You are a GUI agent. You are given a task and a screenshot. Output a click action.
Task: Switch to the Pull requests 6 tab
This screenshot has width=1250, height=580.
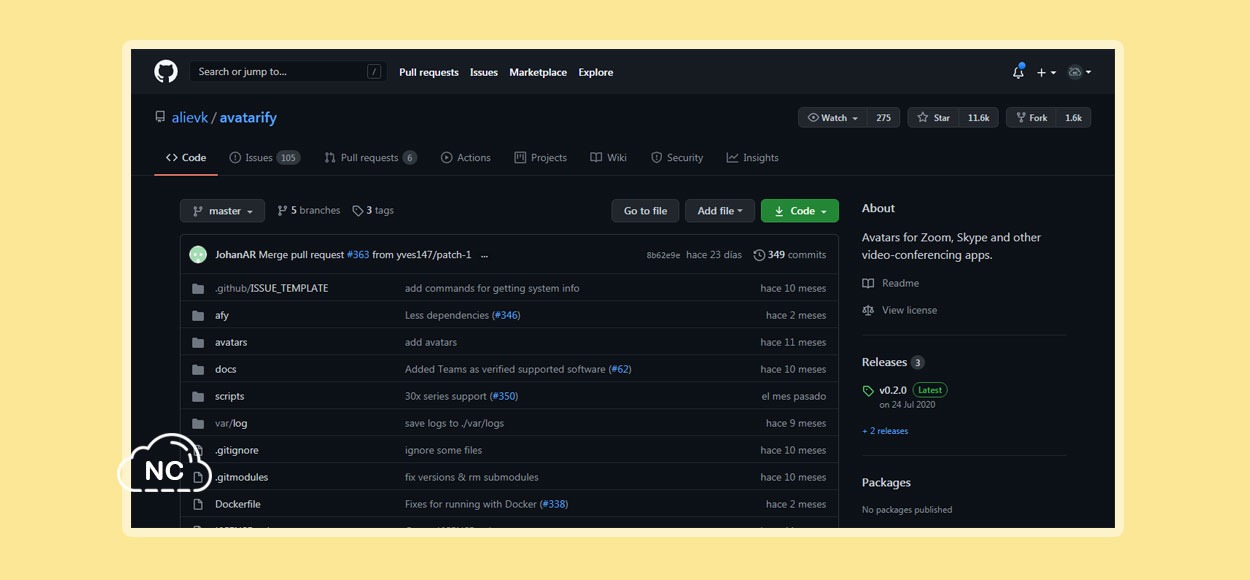[370, 158]
